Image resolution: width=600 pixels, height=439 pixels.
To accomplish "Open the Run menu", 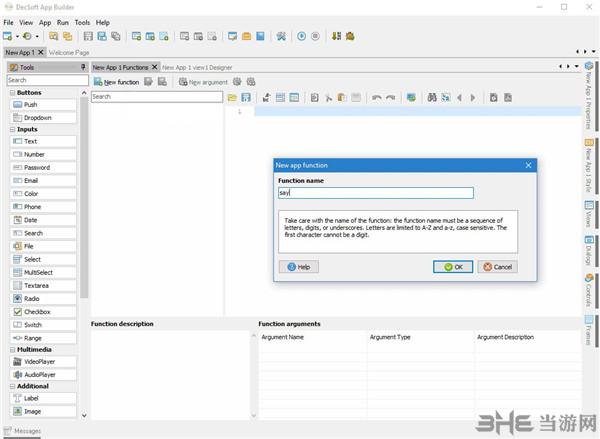I will pyautogui.click(x=63, y=21).
